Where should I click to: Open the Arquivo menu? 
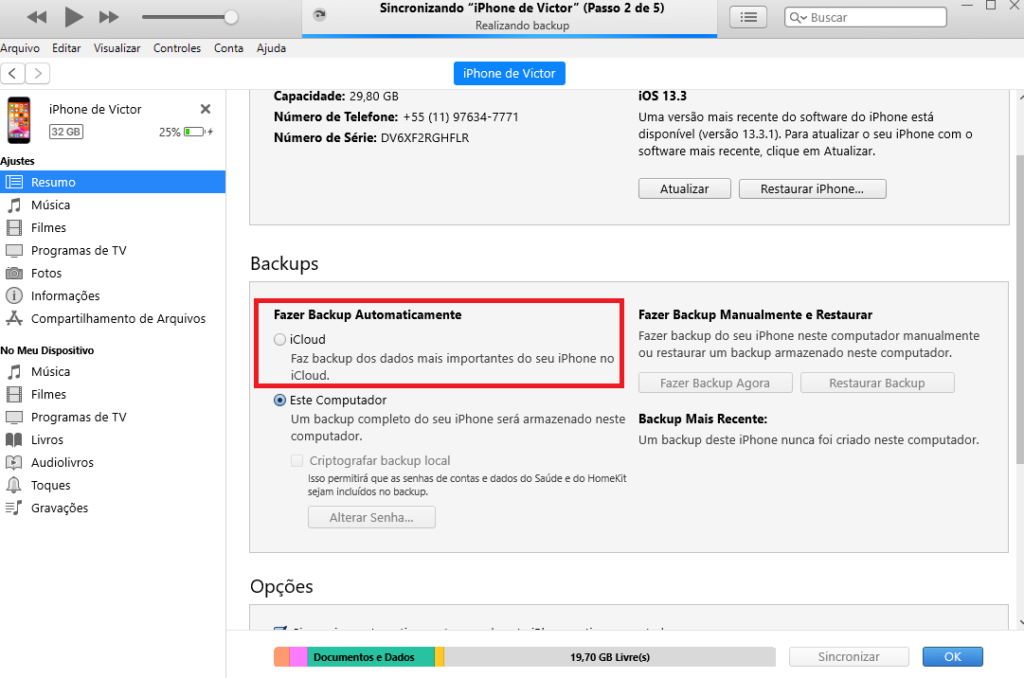pos(20,48)
